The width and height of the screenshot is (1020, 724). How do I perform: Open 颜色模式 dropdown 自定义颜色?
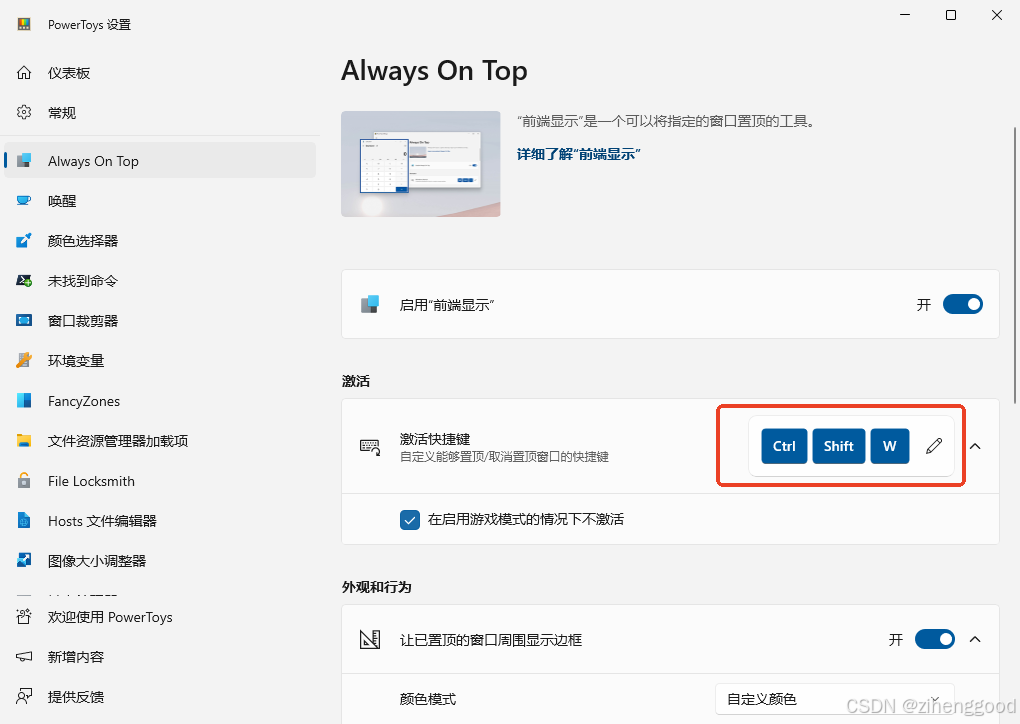835,699
